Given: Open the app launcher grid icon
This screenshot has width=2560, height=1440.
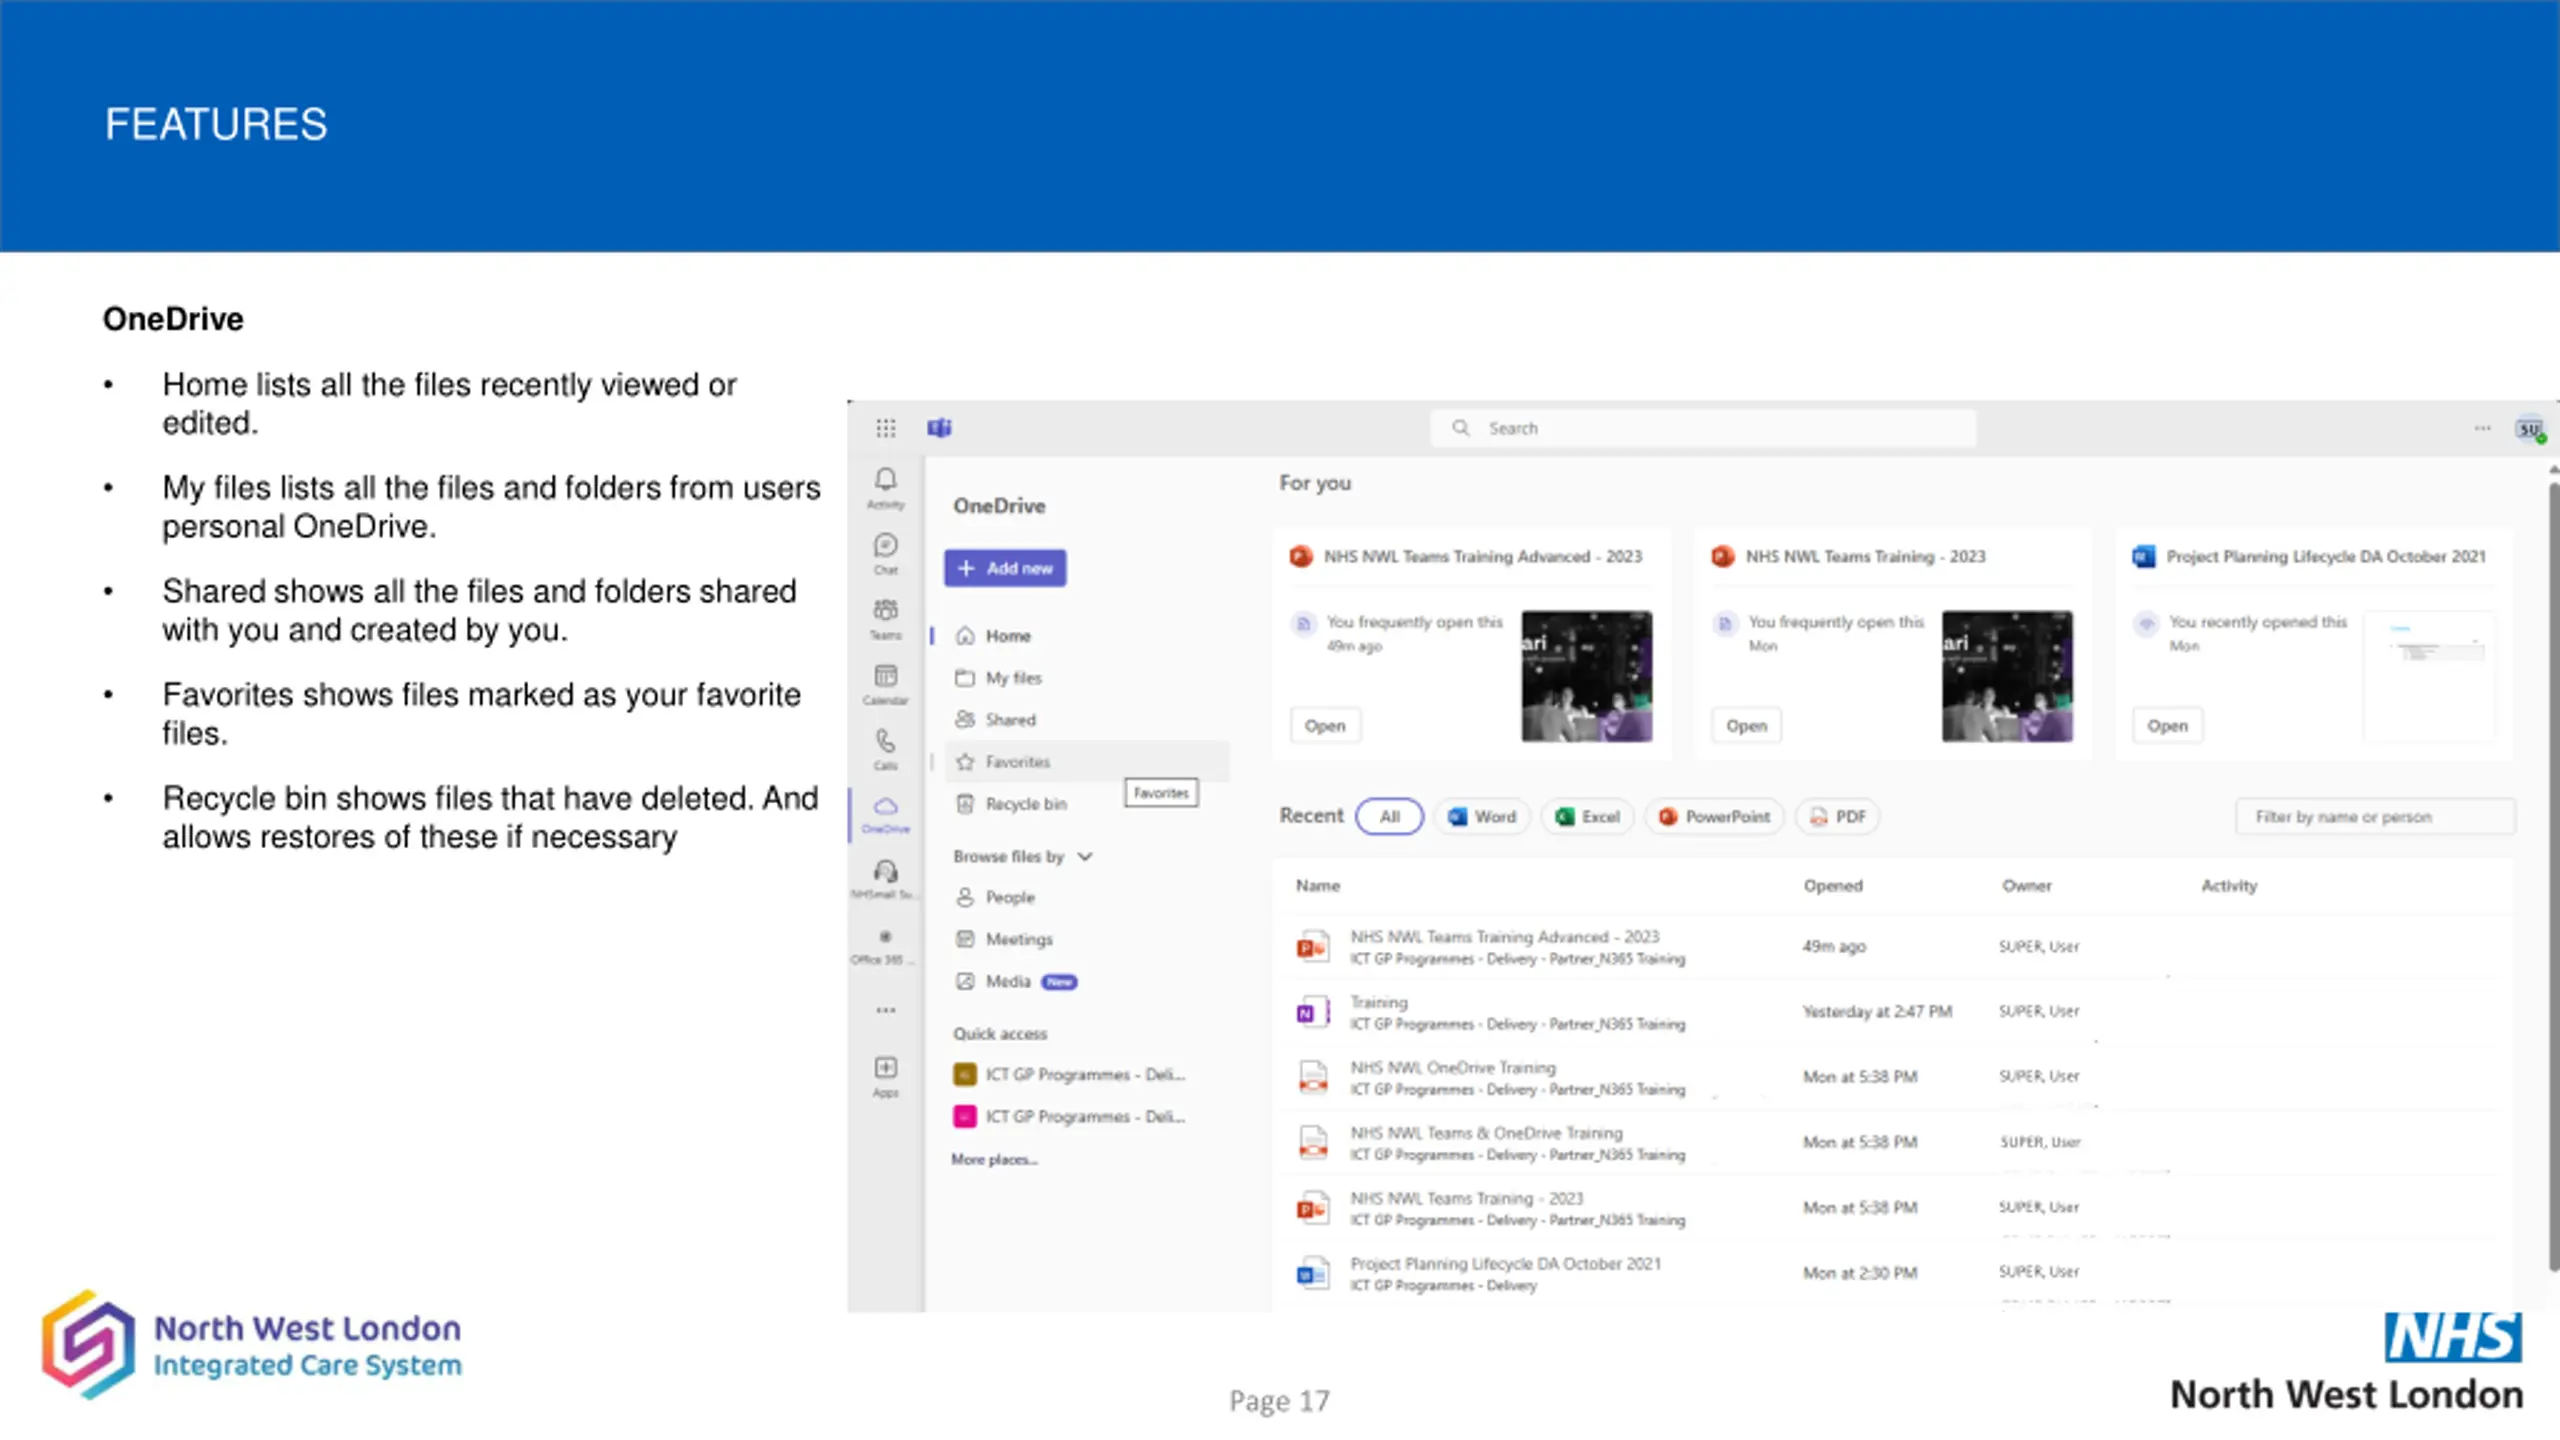Looking at the screenshot, I should click(885, 428).
